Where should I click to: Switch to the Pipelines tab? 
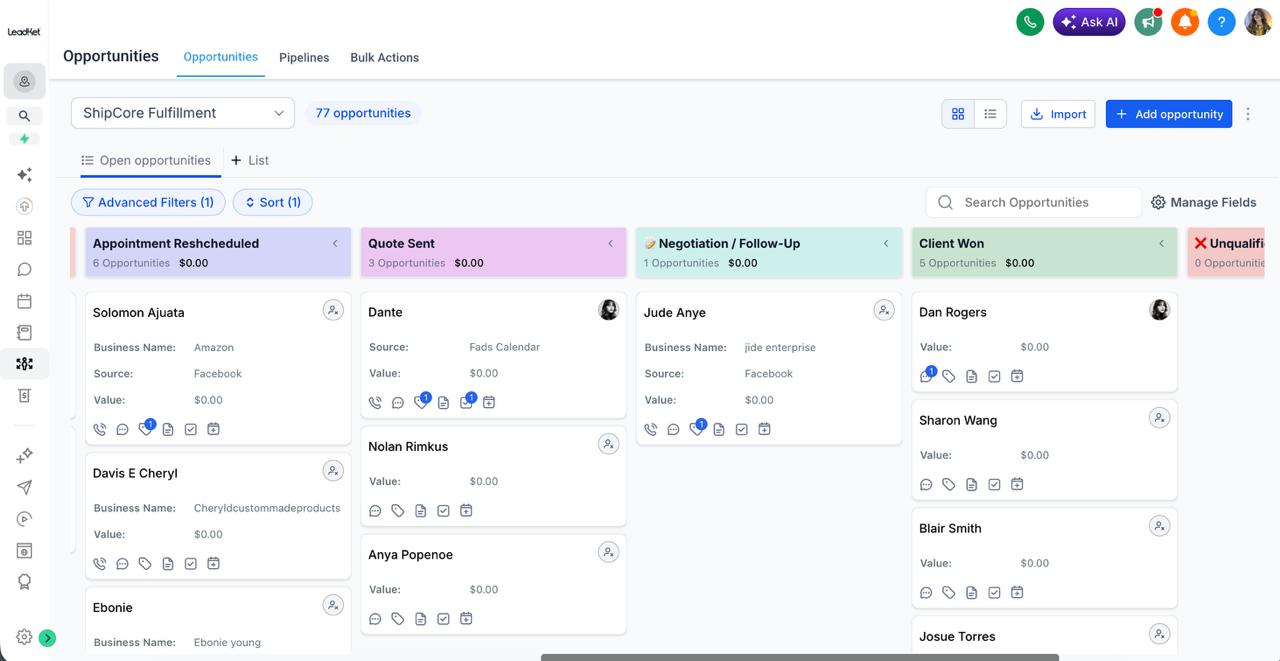tap(304, 57)
